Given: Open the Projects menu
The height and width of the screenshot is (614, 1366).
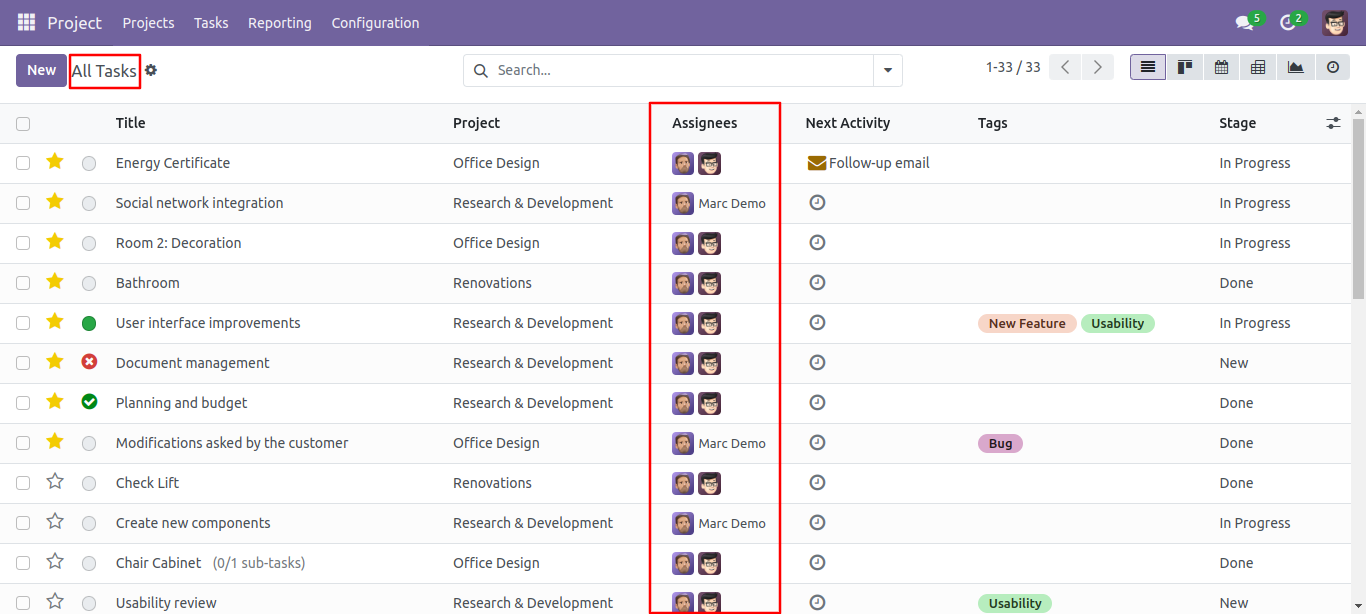Looking at the screenshot, I should coord(148,22).
